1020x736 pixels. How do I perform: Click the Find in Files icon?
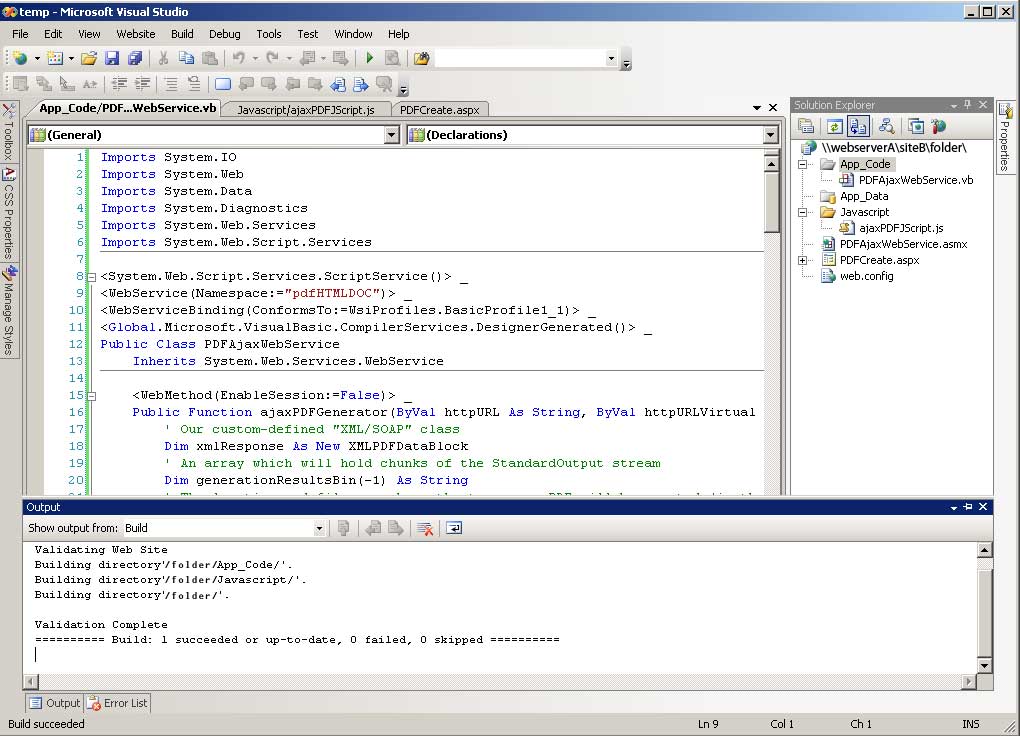click(x=421, y=59)
